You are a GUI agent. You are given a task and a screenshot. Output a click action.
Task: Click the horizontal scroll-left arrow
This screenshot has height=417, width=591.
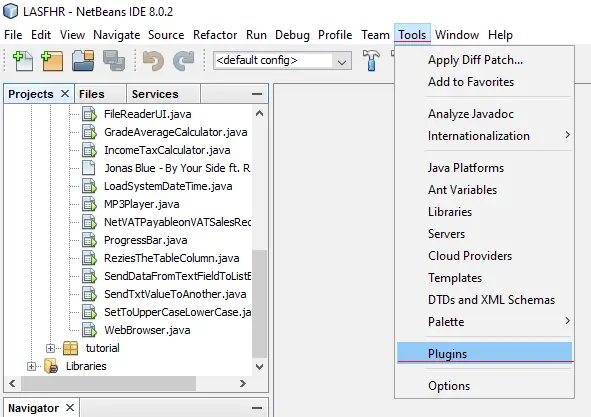(x=12, y=383)
